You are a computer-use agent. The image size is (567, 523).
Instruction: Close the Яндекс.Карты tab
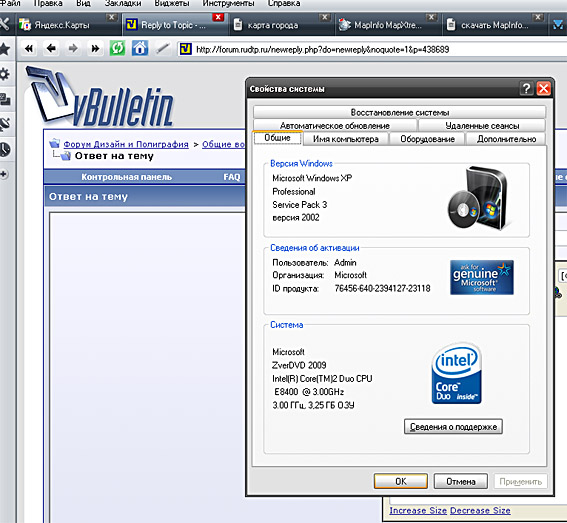pos(111,17)
